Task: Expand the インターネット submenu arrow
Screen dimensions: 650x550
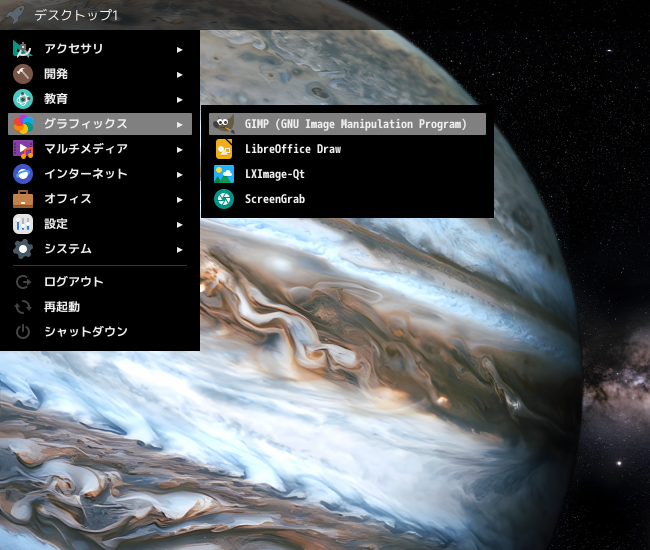Action: pyautogui.click(x=179, y=175)
